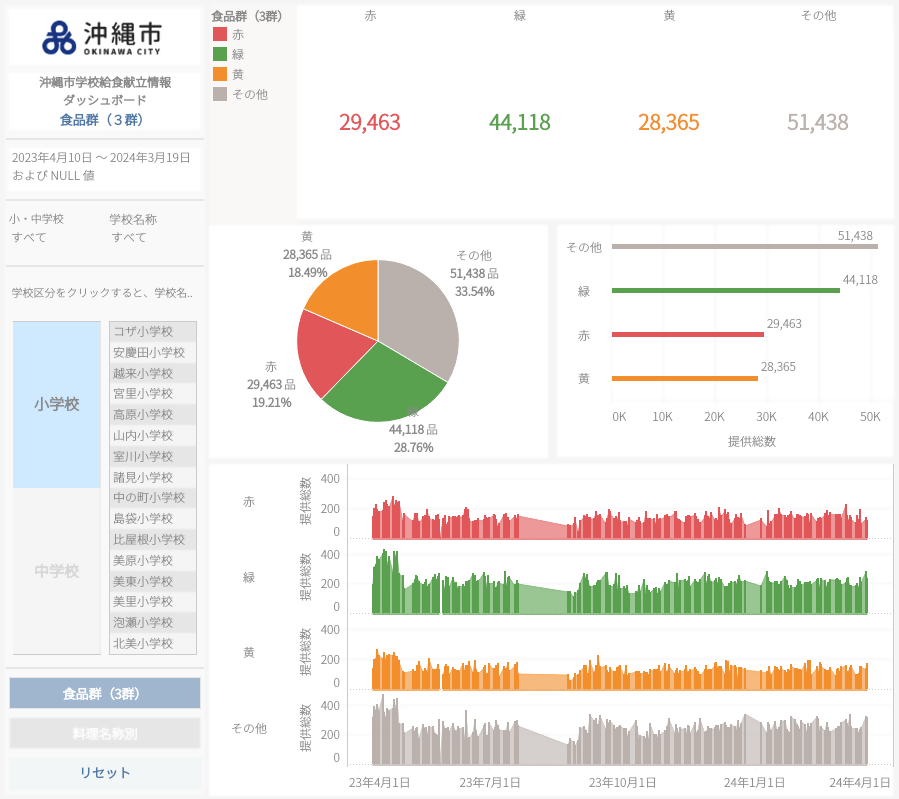The height and width of the screenshot is (799, 899).
Task: Choose 比屋根小学校 from the school list
Action: 153,539
